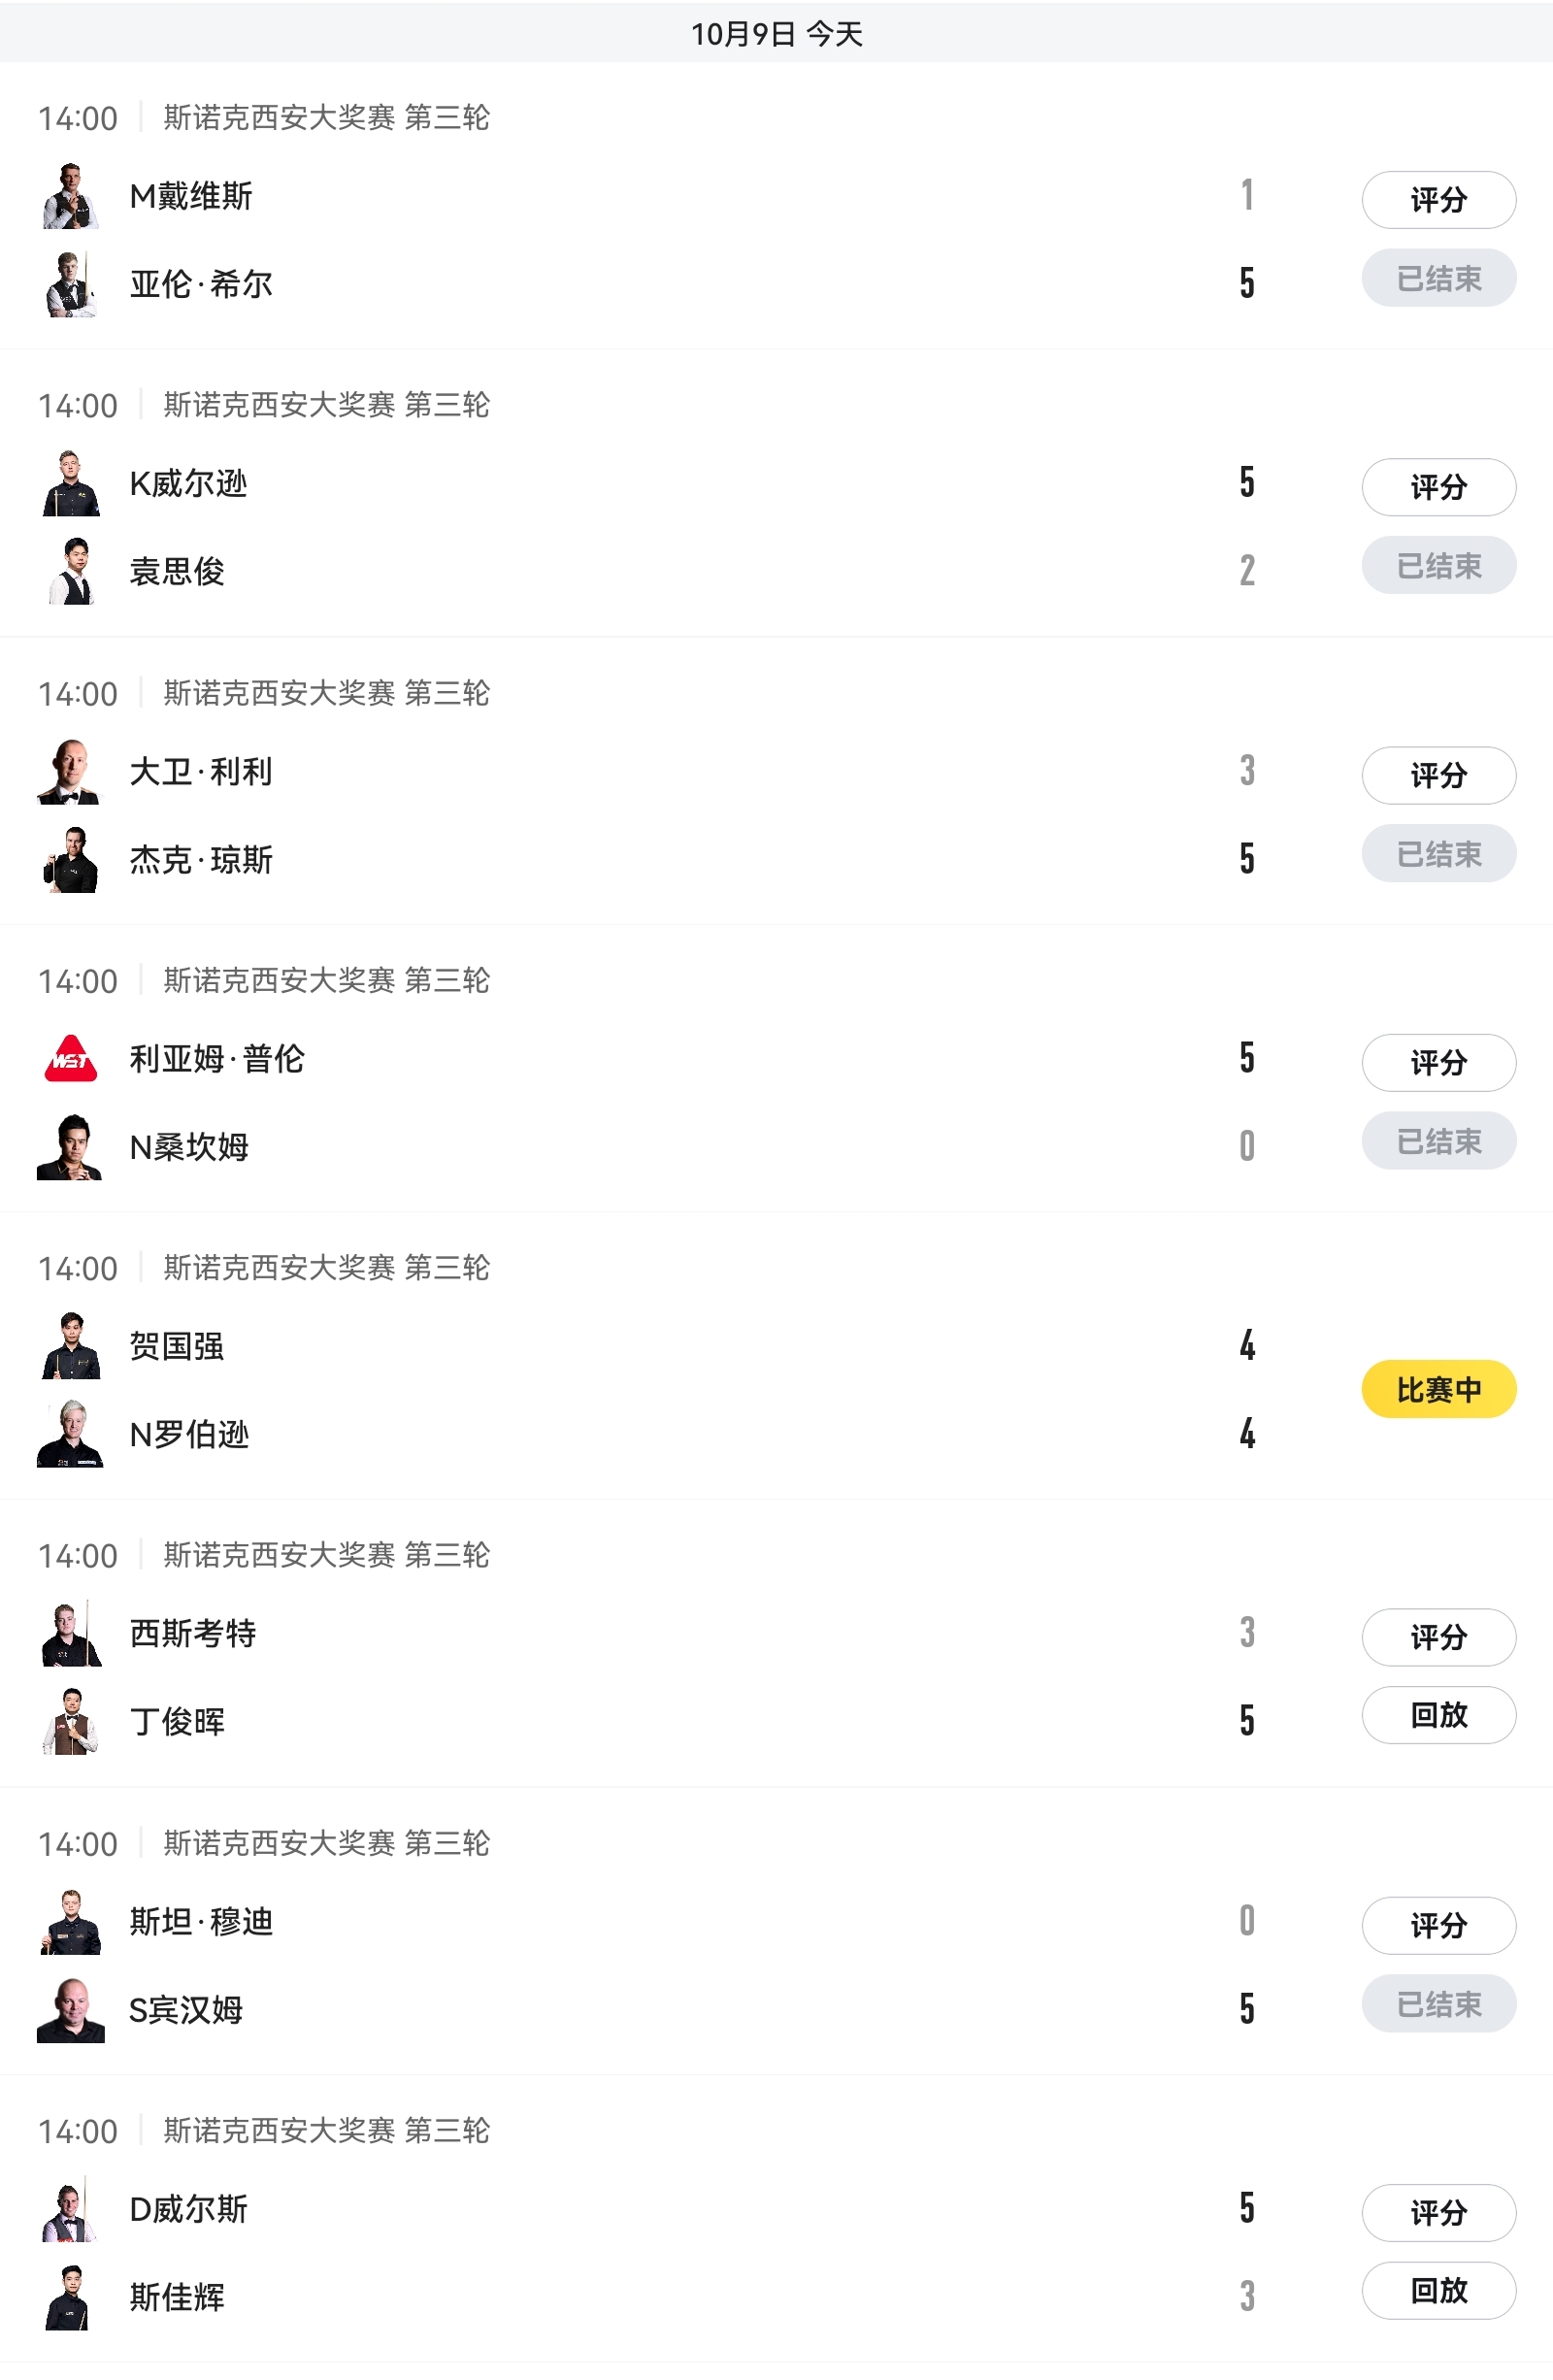Open player name 杰克·琼斯

[x=201, y=860]
